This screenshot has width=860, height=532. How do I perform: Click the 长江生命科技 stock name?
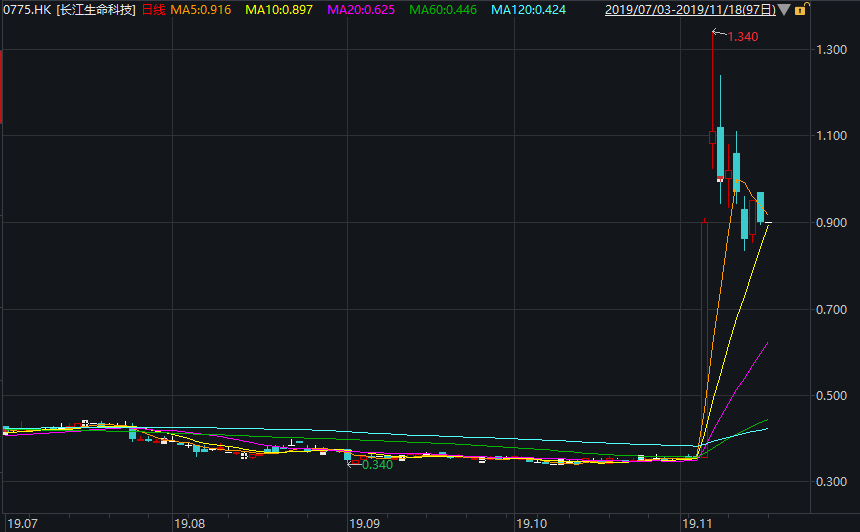click(x=96, y=10)
